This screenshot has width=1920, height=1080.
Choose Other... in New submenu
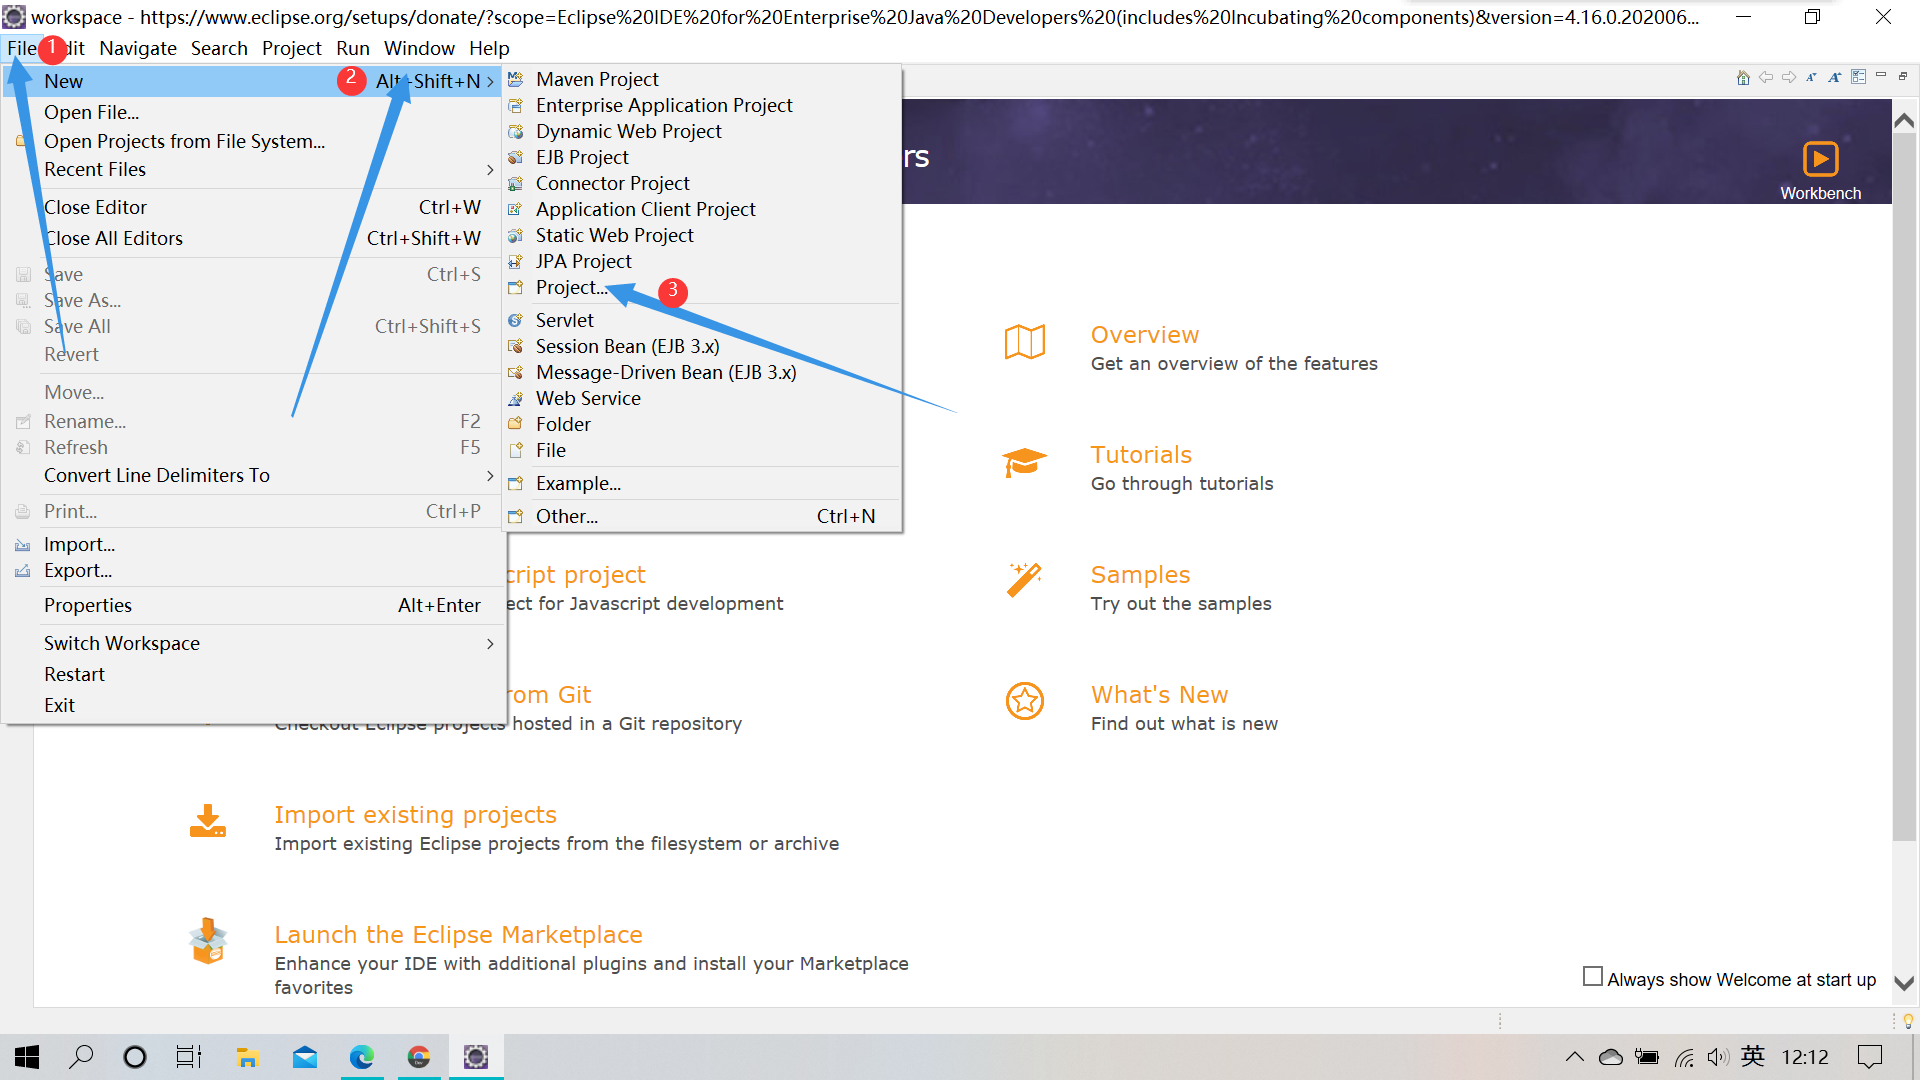[x=567, y=517]
